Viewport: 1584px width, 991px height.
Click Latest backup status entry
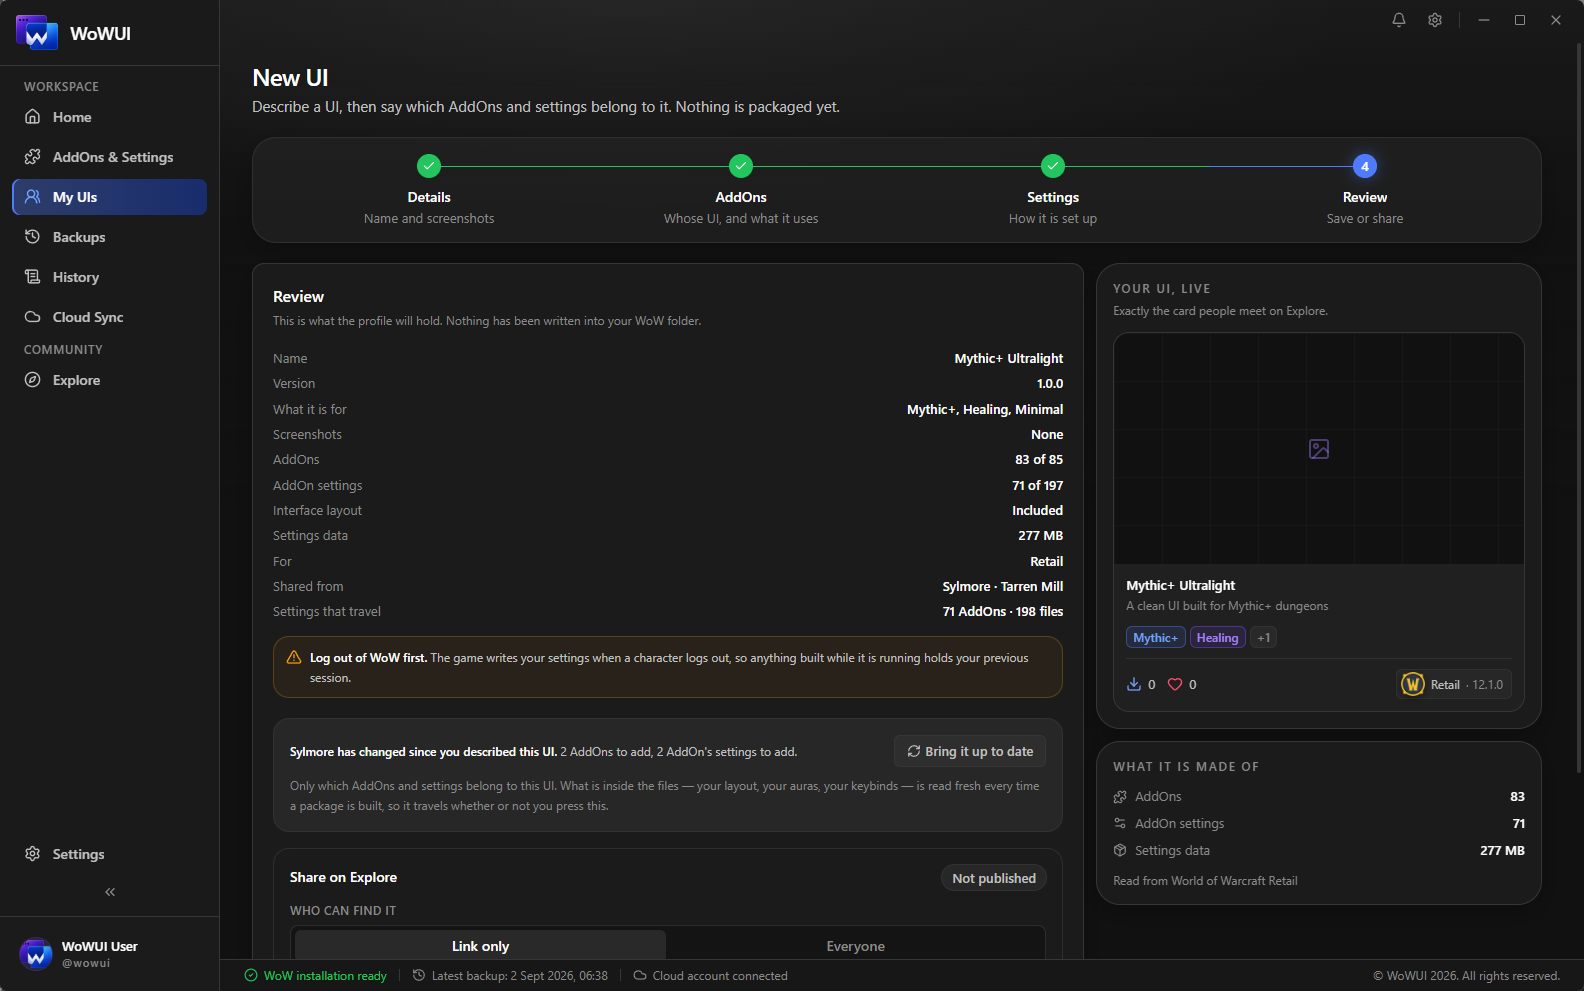[x=510, y=976]
